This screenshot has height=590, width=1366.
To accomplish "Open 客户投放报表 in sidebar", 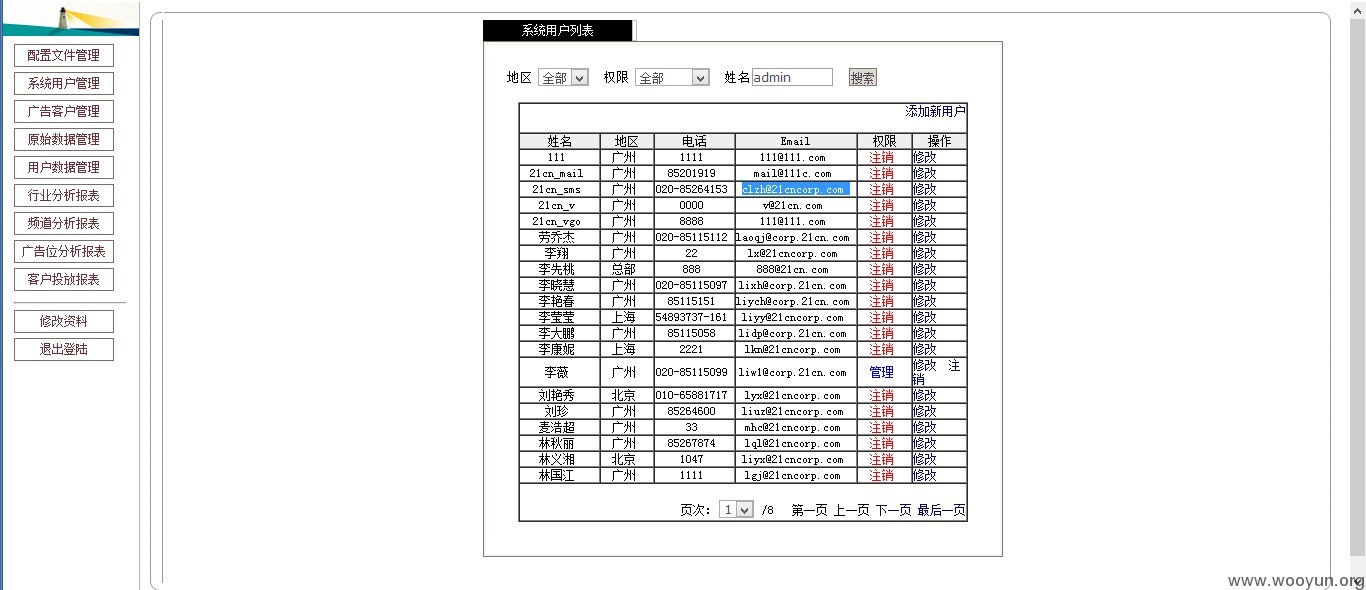I will (64, 280).
